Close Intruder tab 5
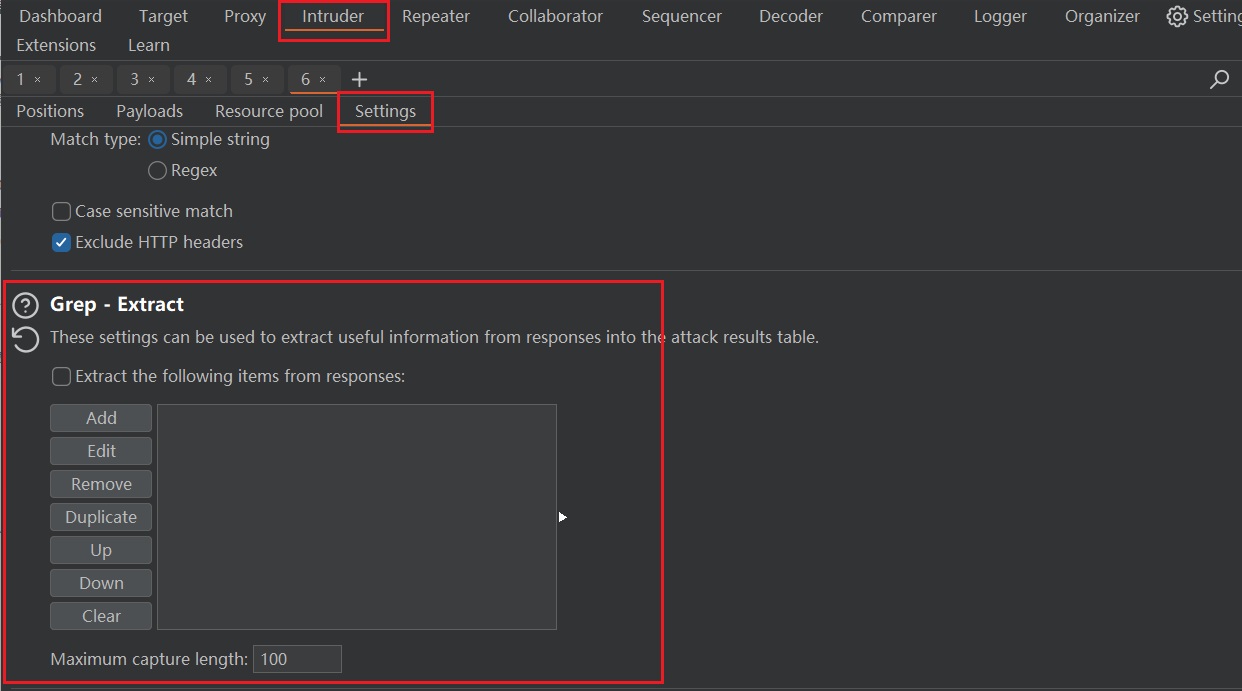1242x691 pixels. [266, 79]
